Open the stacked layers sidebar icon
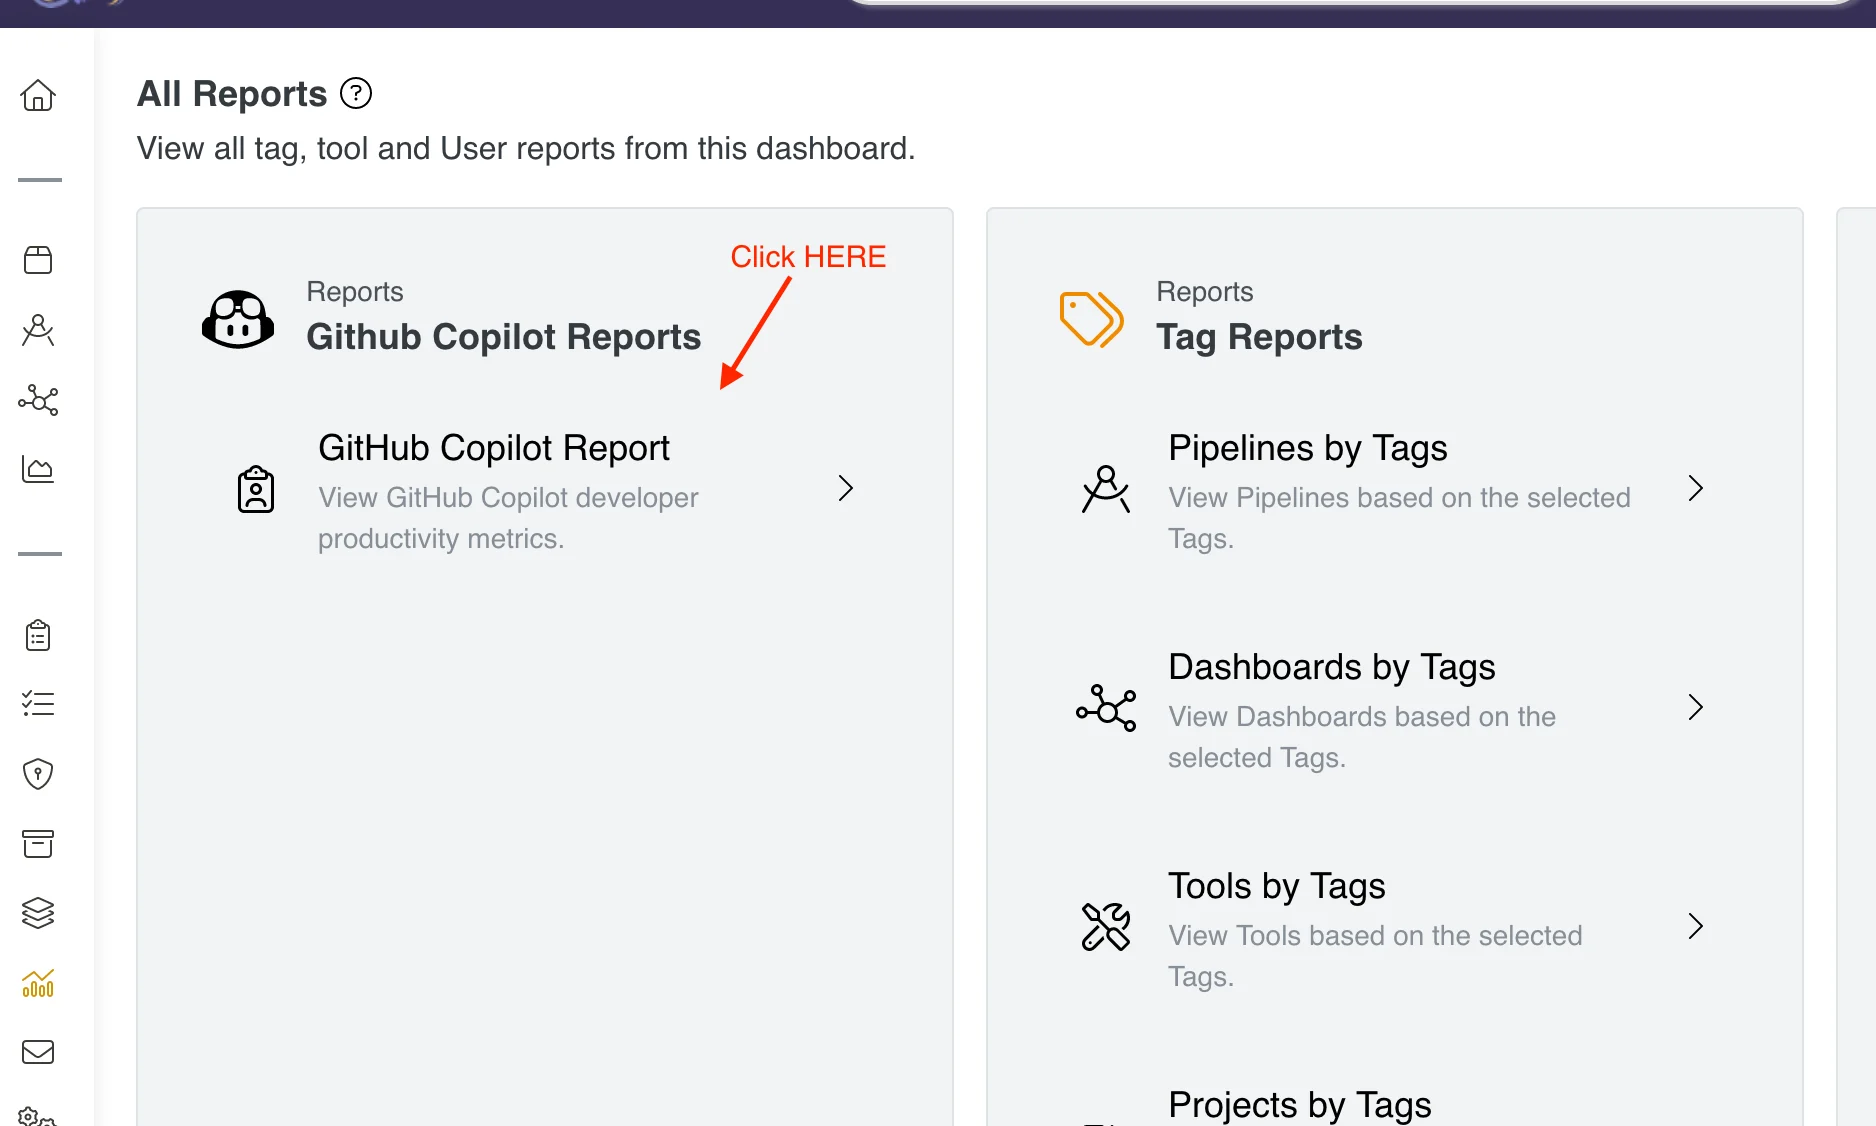Screen dimensions: 1876x1126 click(38, 912)
